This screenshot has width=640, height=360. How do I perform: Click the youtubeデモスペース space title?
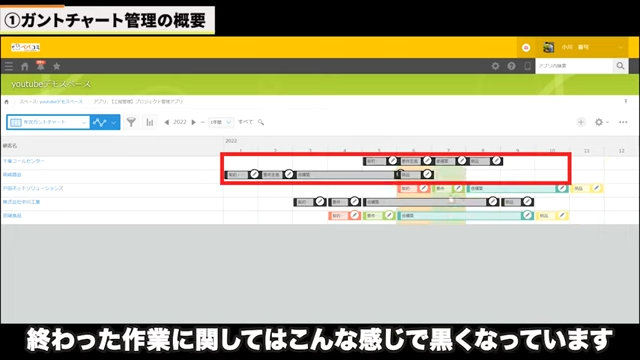pos(51,84)
